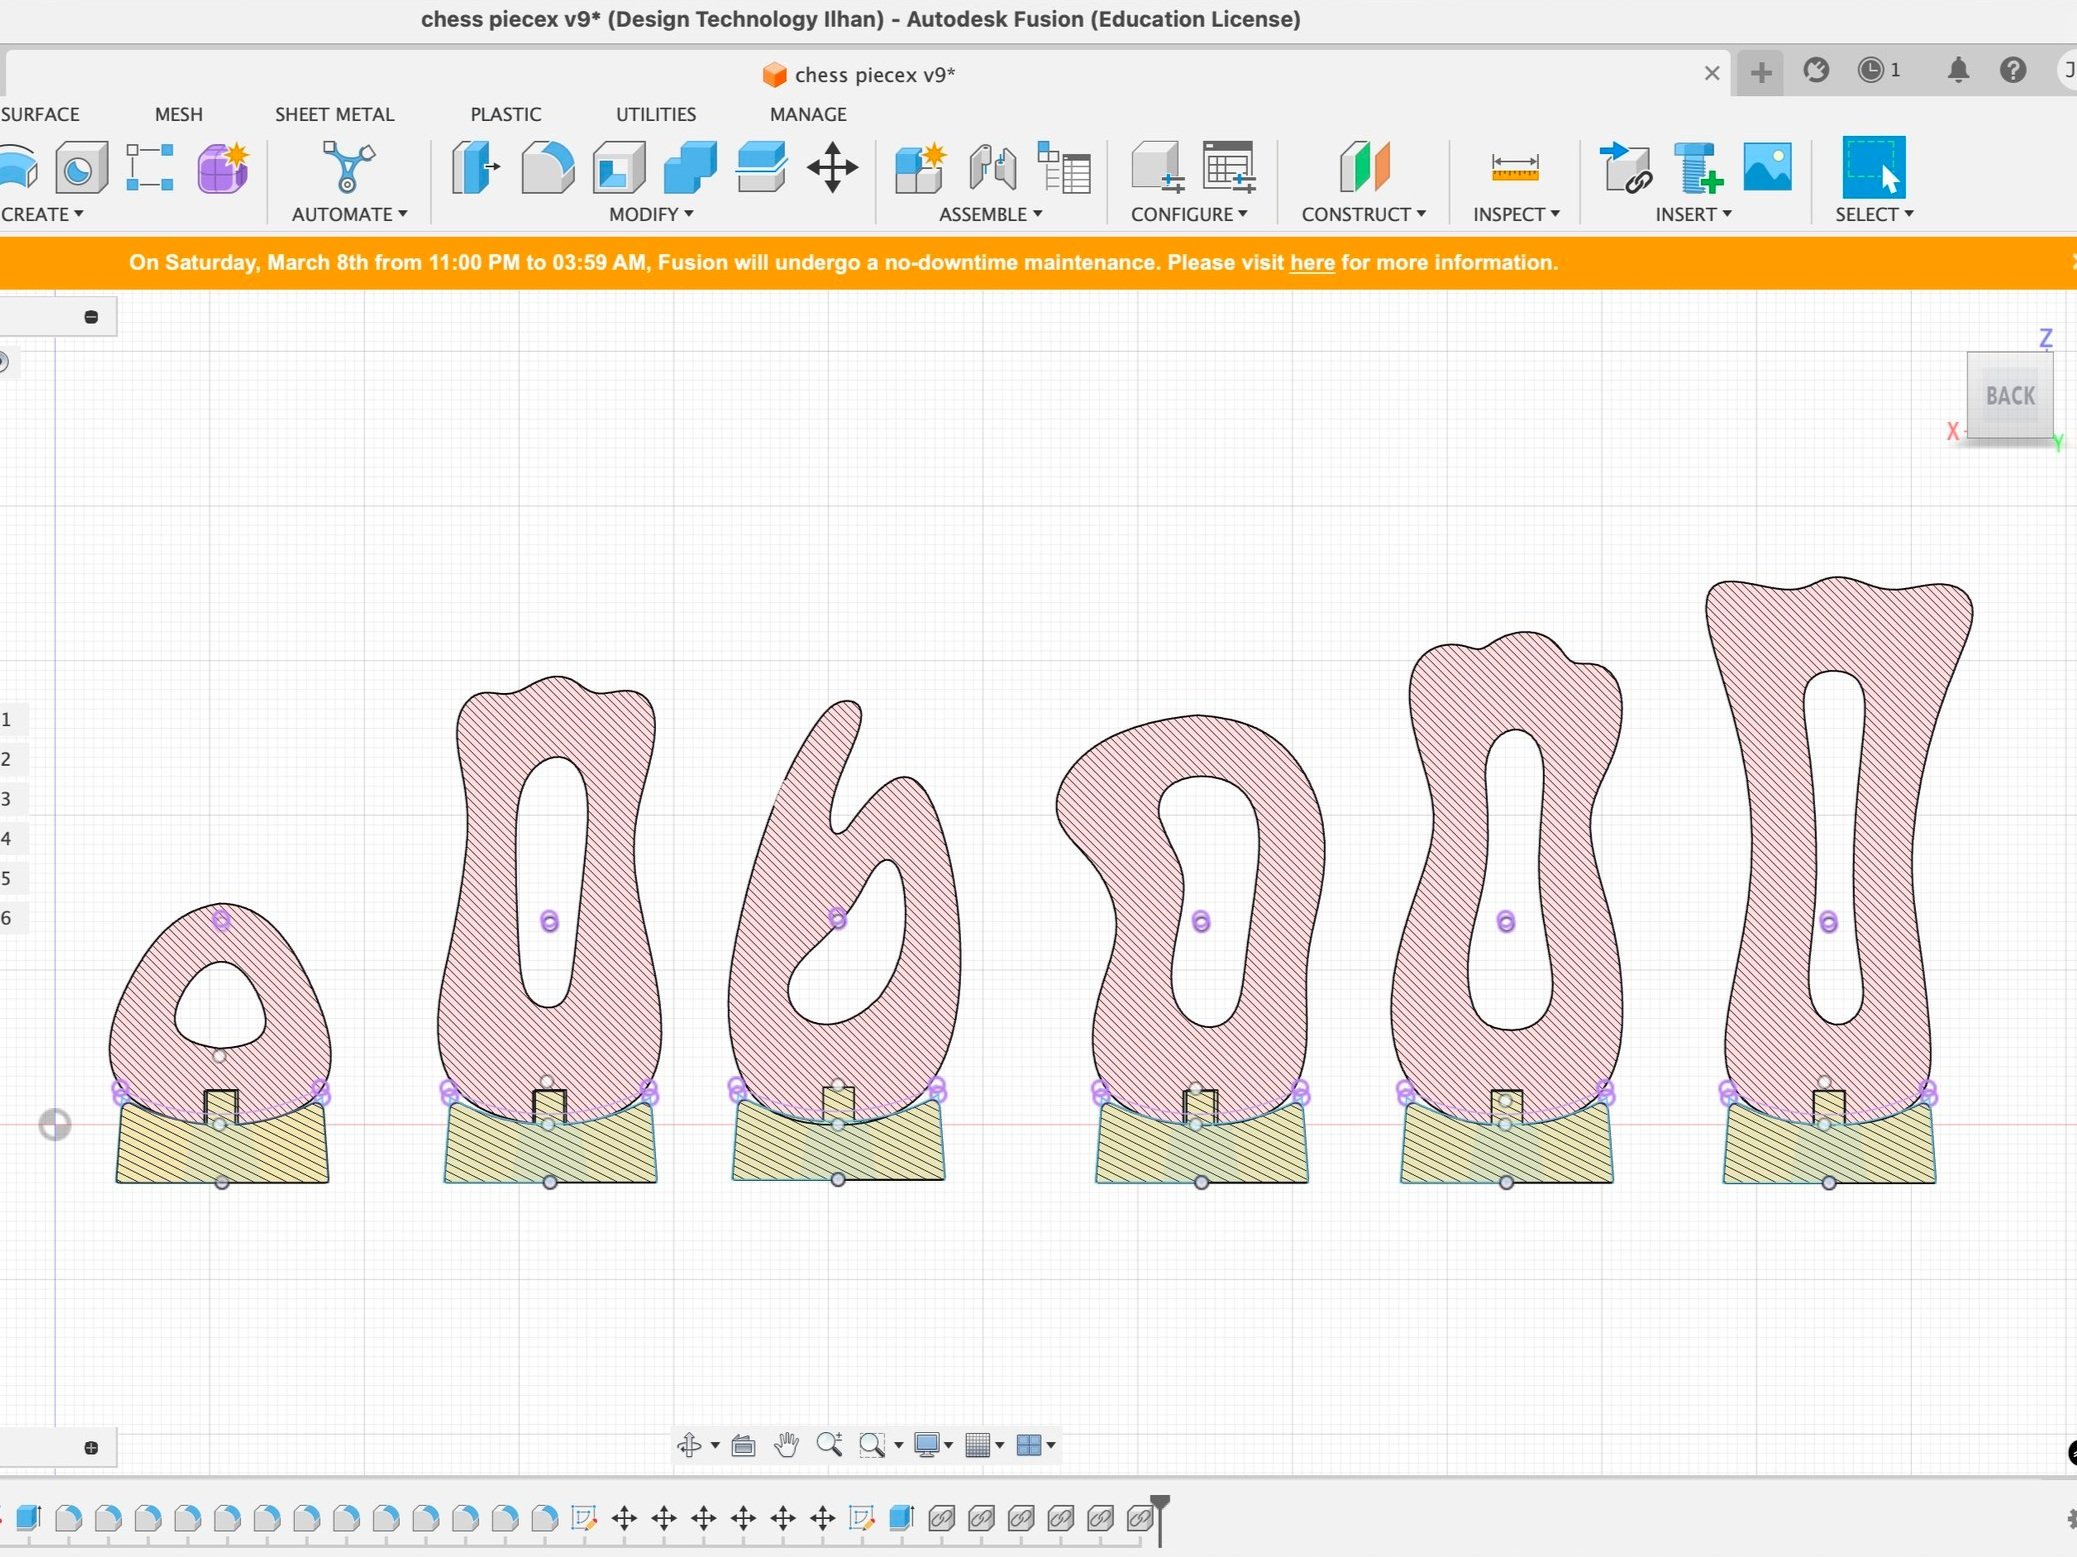Click the Insert fastener icon
2077x1557 pixels.
1697,167
